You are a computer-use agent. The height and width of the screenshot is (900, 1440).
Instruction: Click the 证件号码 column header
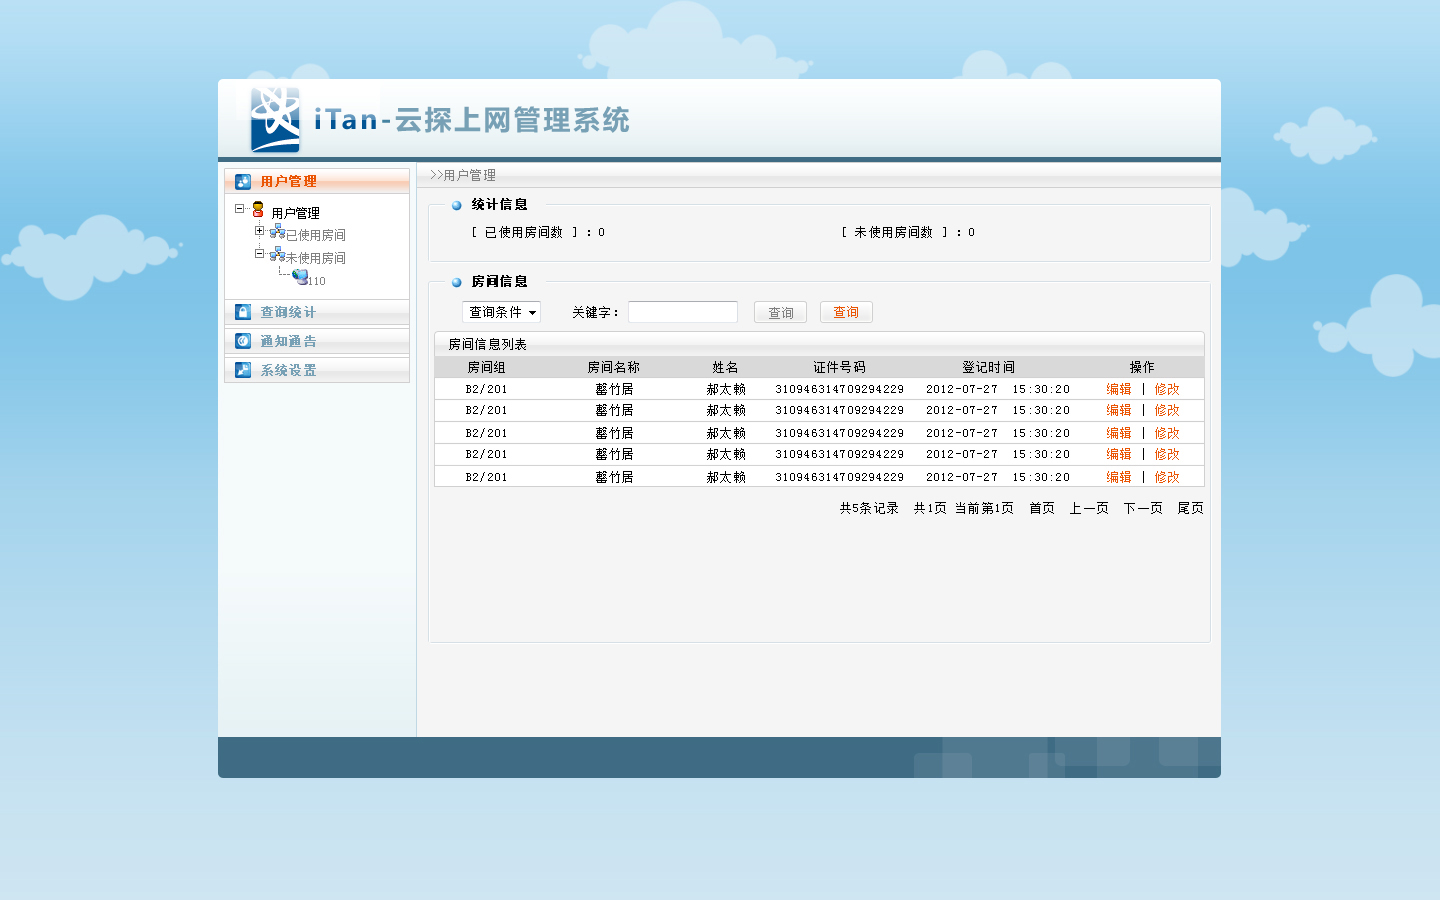(x=839, y=367)
